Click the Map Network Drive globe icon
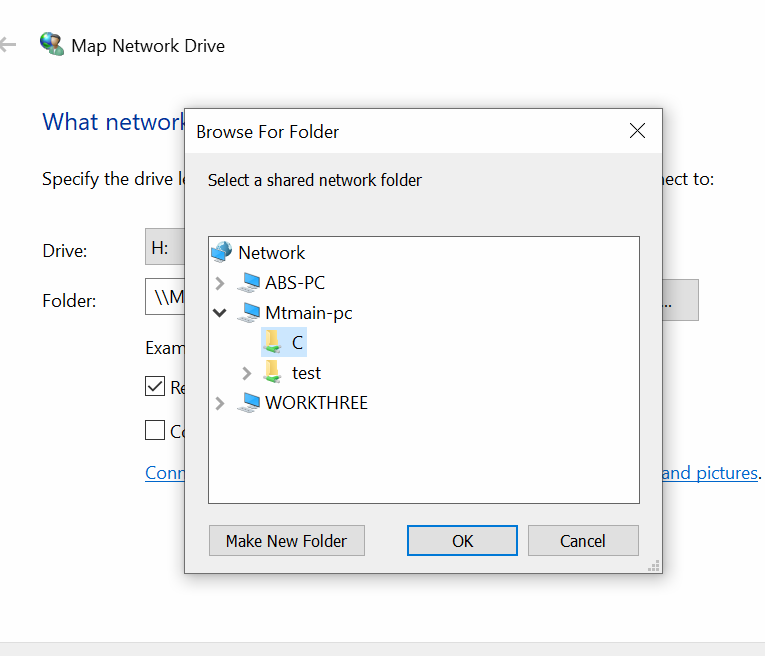This screenshot has height=656, width=765. 52,44
